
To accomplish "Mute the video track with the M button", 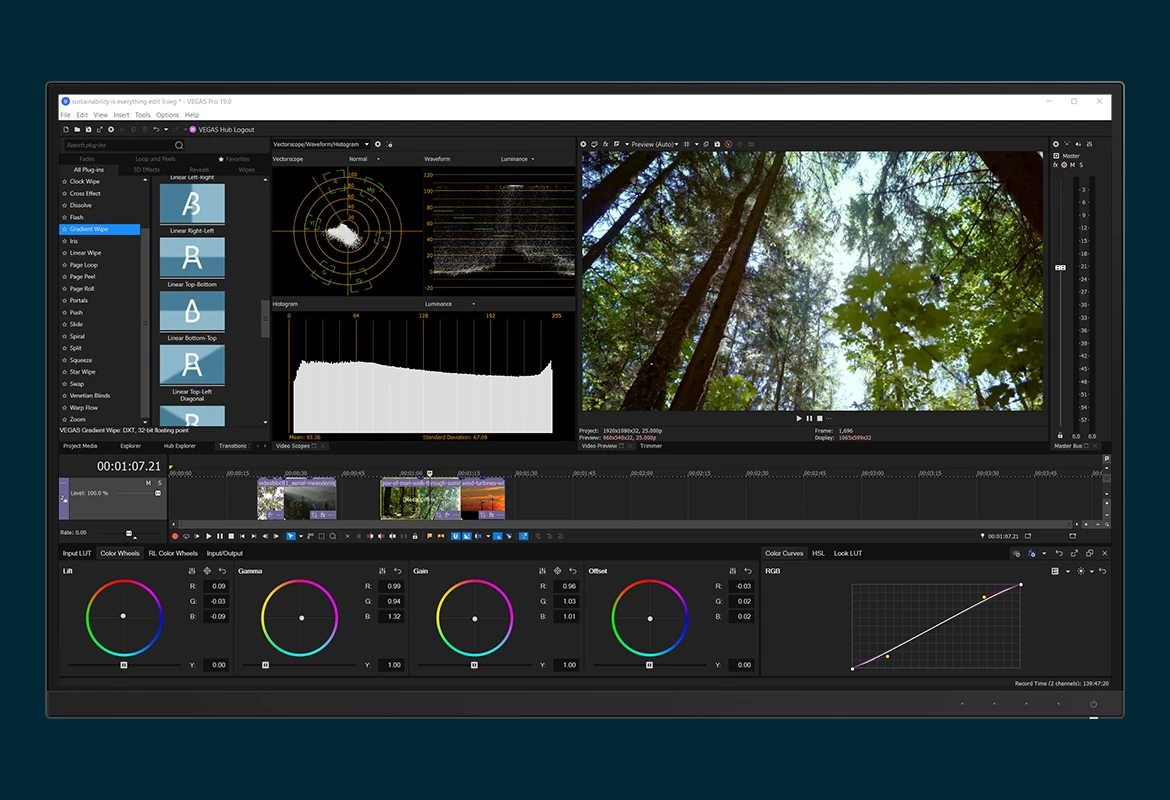I will pyautogui.click(x=148, y=482).
